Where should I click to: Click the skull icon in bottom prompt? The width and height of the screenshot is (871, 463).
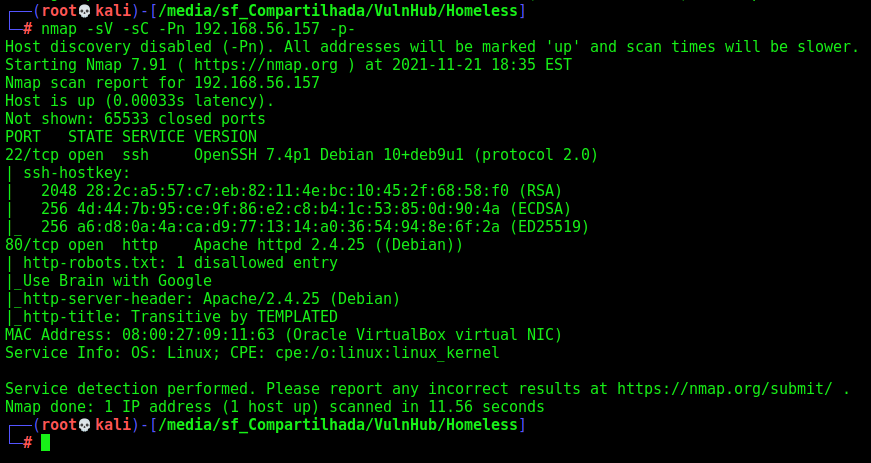(x=84, y=425)
